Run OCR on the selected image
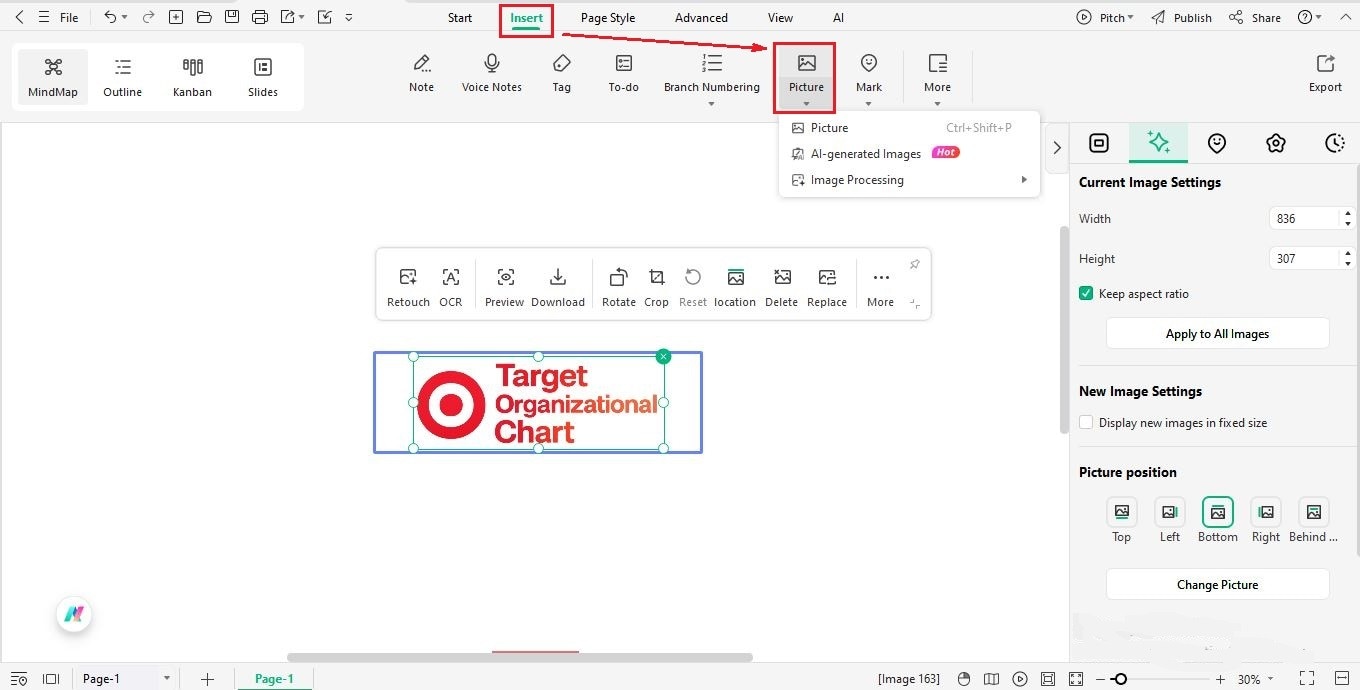Screen dimensions: 1360x690 point(451,287)
